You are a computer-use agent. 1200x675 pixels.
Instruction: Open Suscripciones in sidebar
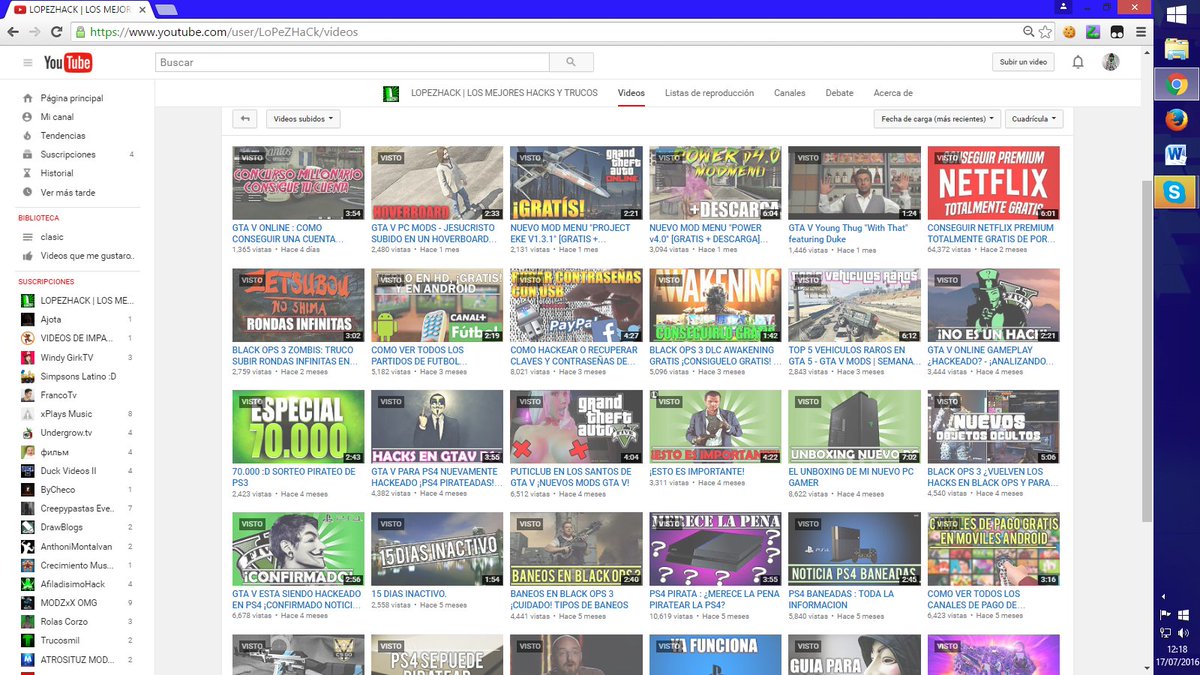(x=68, y=155)
